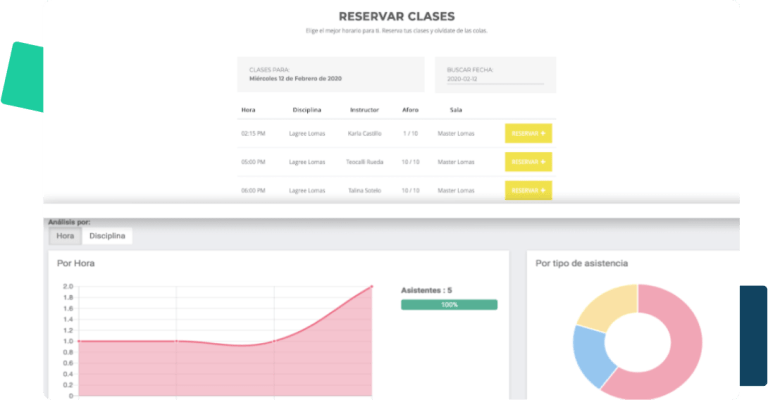This screenshot has width=768, height=400.
Task: Reserve the 02:15 PM Lagree Lomas class
Action: coord(528,133)
